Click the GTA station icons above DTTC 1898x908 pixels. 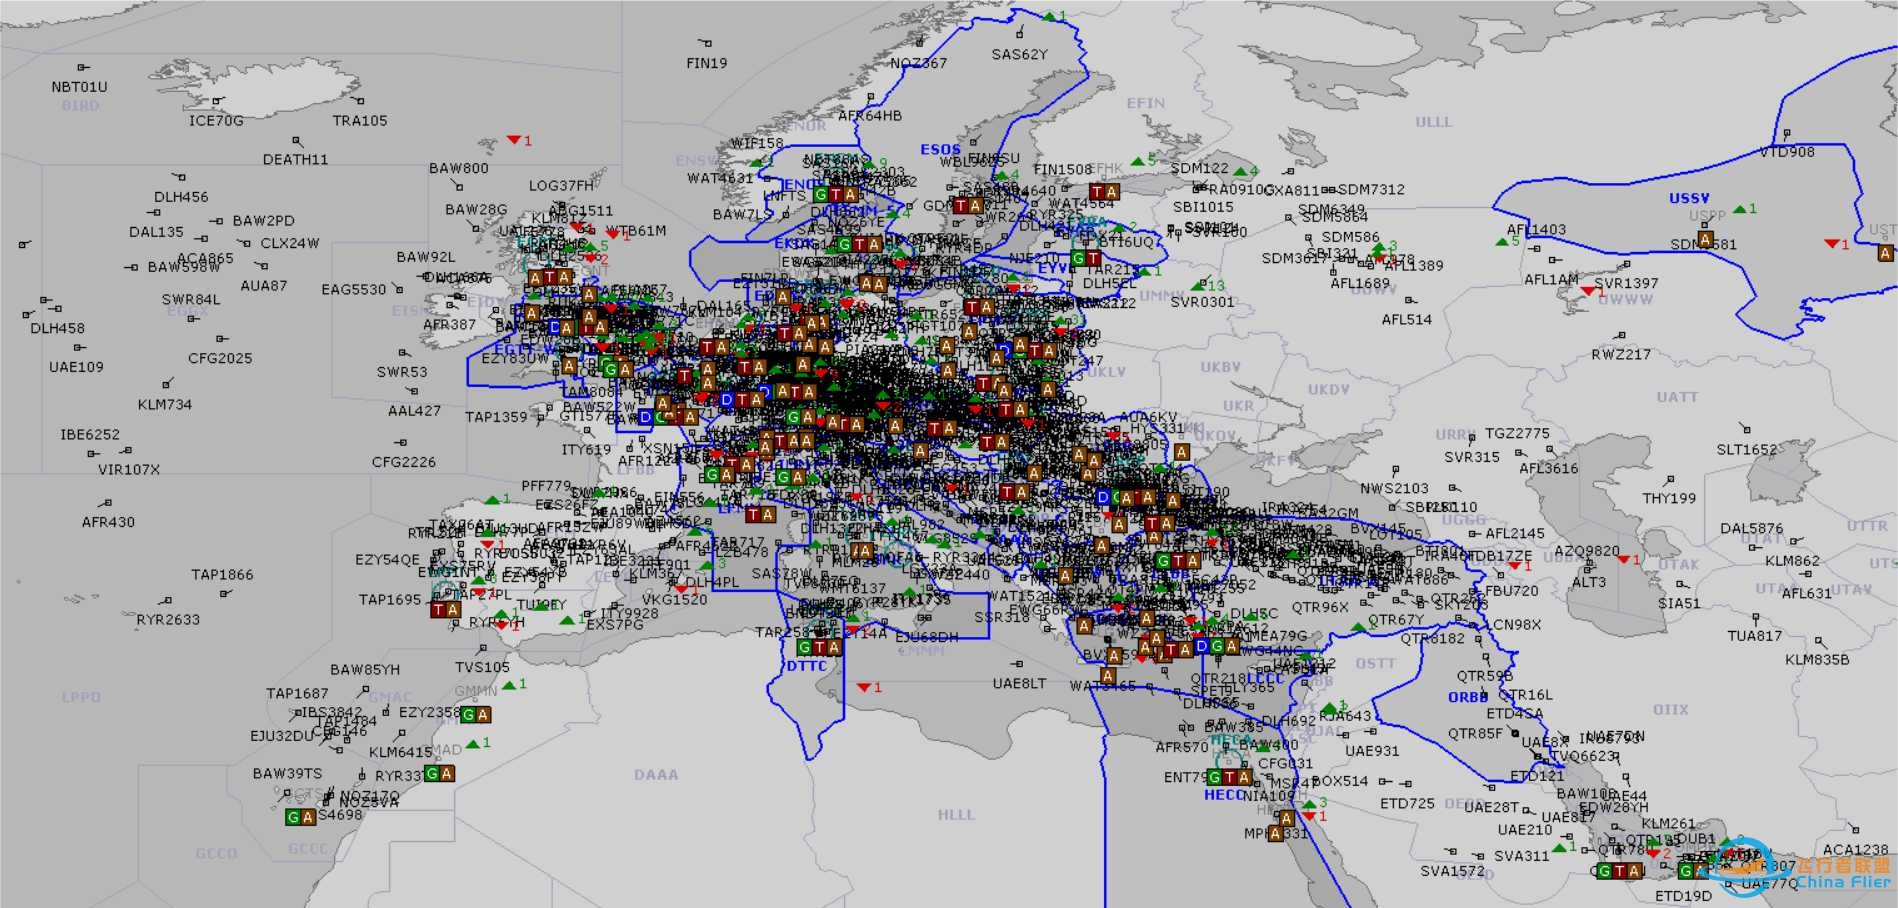[819, 647]
